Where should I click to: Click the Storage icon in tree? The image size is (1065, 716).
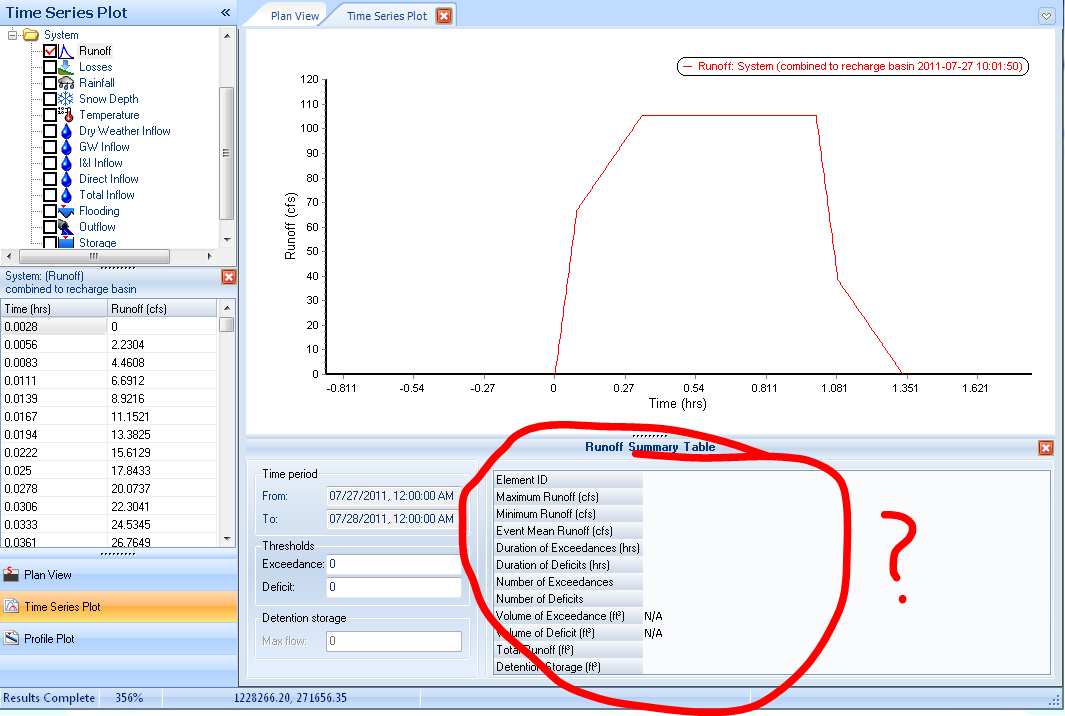click(x=66, y=242)
